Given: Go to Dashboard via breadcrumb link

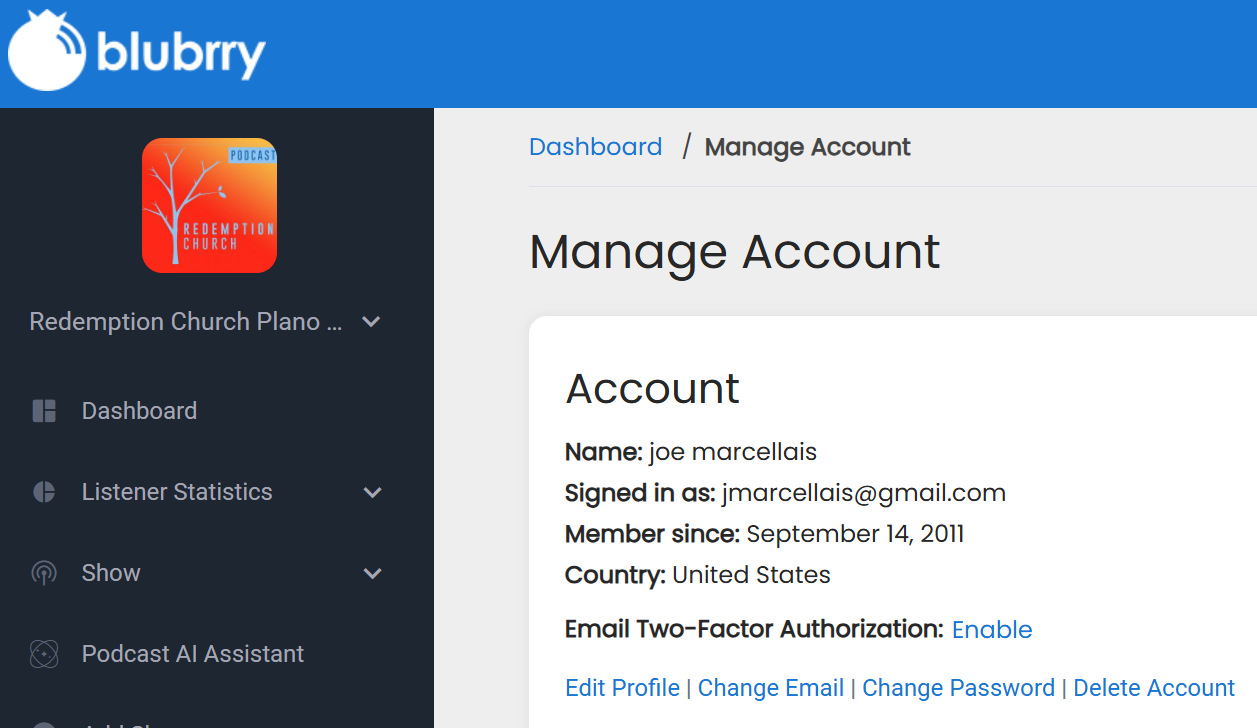Looking at the screenshot, I should 595,147.
